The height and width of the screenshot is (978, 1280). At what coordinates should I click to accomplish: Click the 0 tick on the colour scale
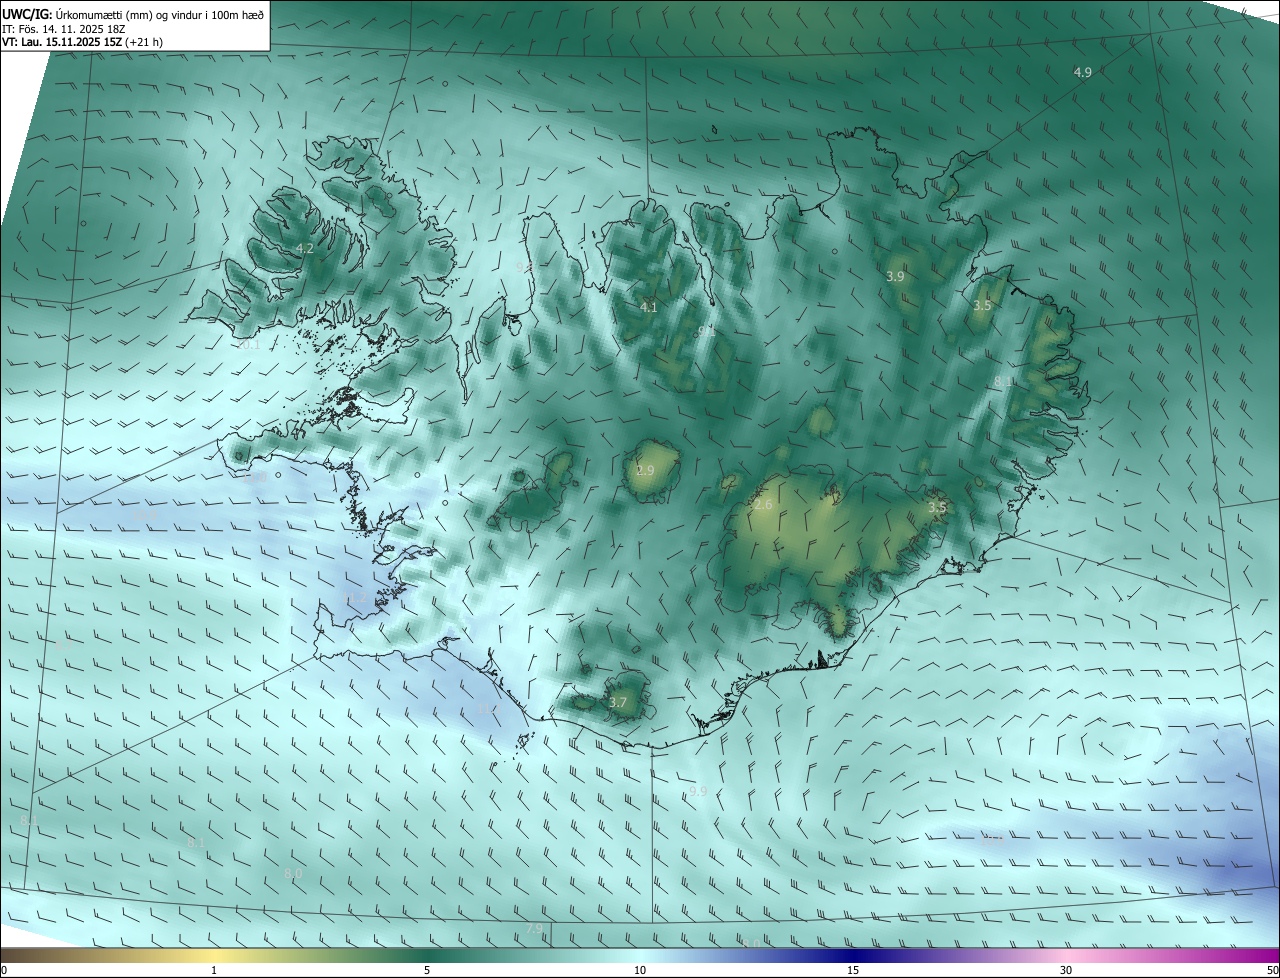(x=4, y=970)
